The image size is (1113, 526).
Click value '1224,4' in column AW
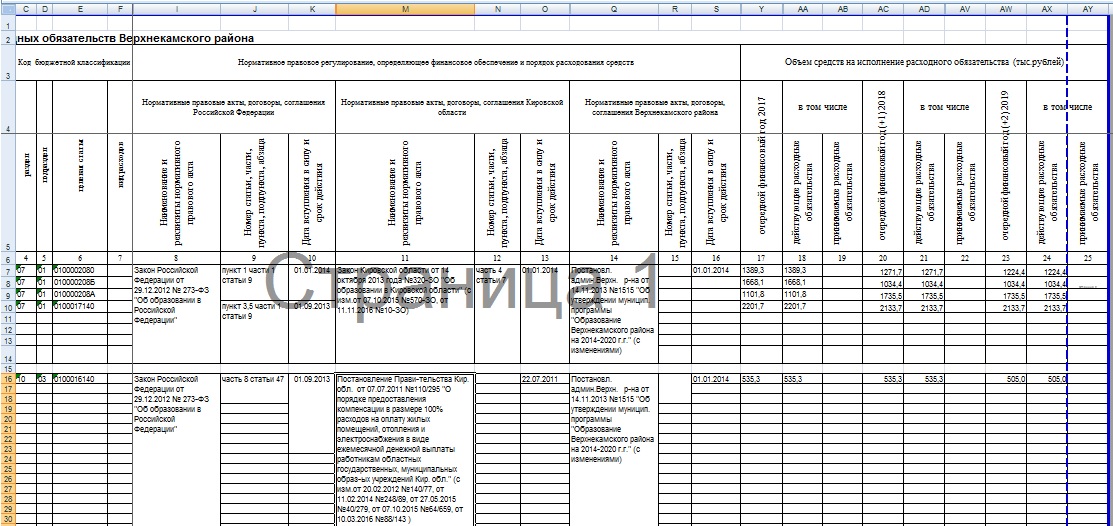(1005, 272)
